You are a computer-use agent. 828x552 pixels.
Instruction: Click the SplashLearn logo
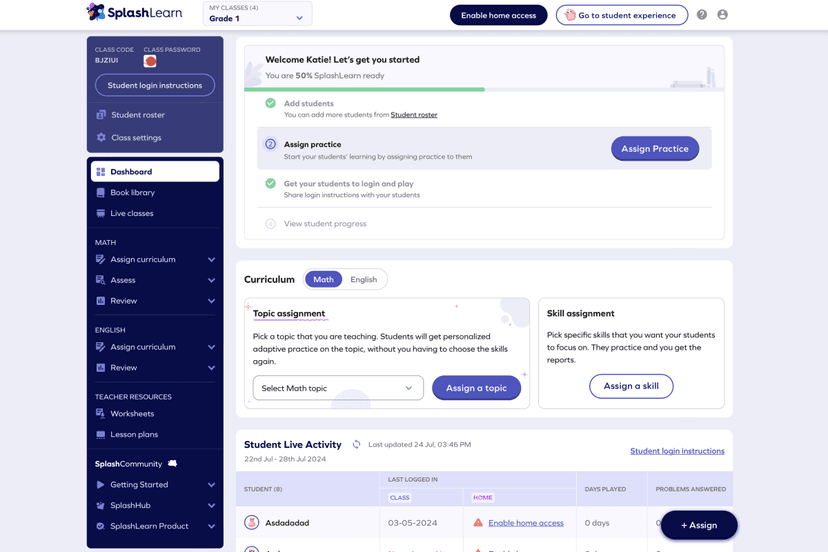point(134,12)
